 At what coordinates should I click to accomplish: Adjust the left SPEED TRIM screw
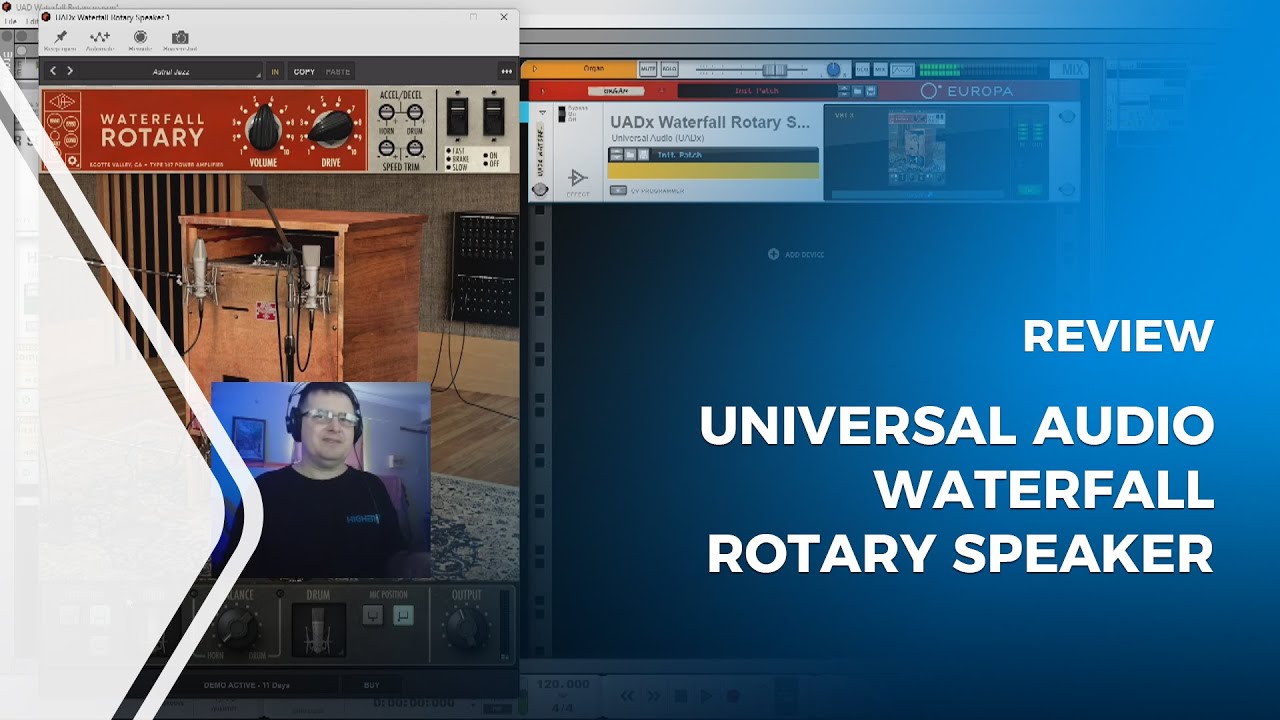[386, 148]
